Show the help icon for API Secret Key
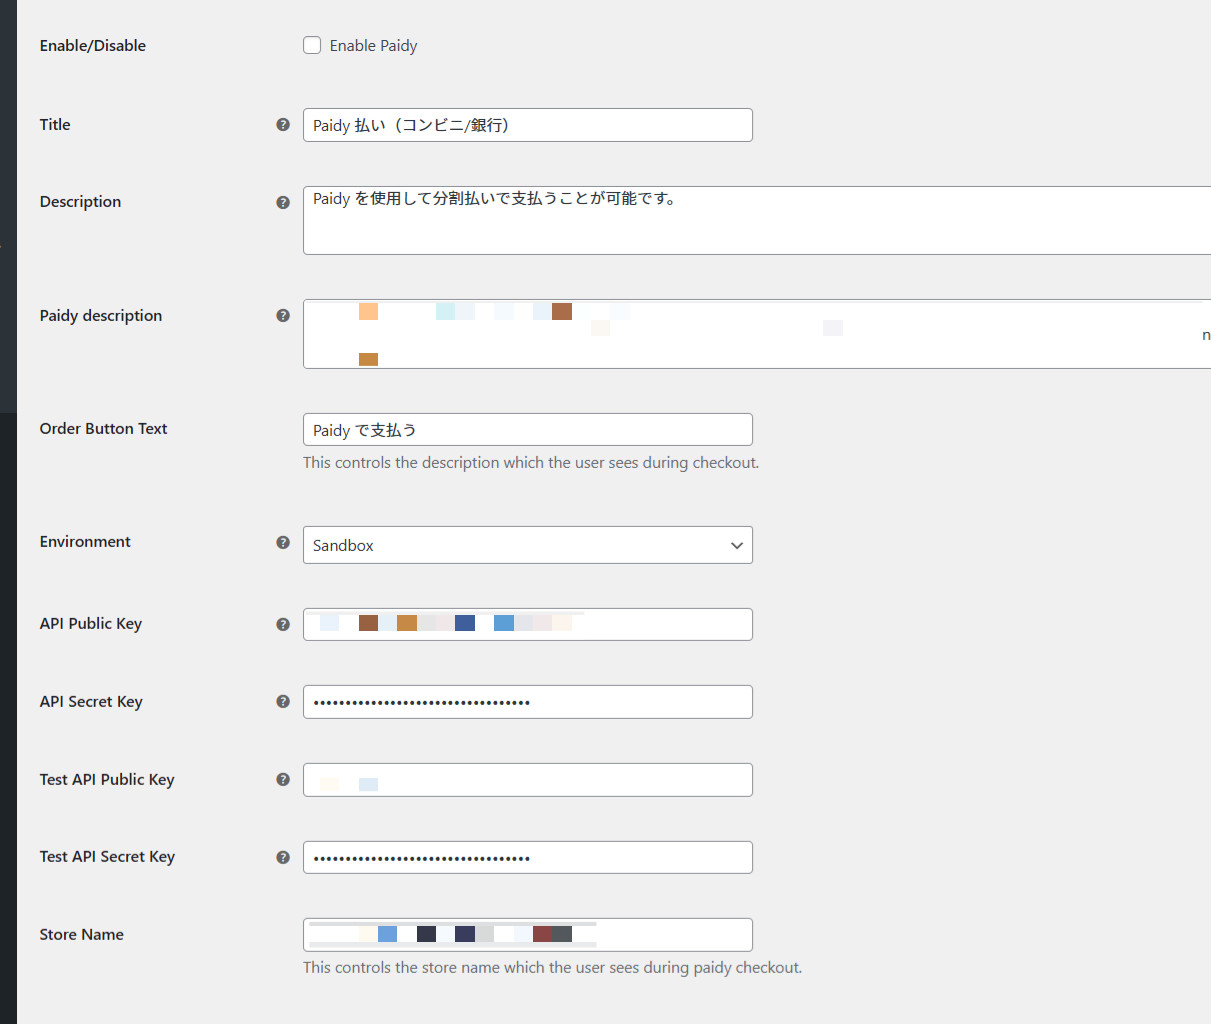 click(283, 701)
